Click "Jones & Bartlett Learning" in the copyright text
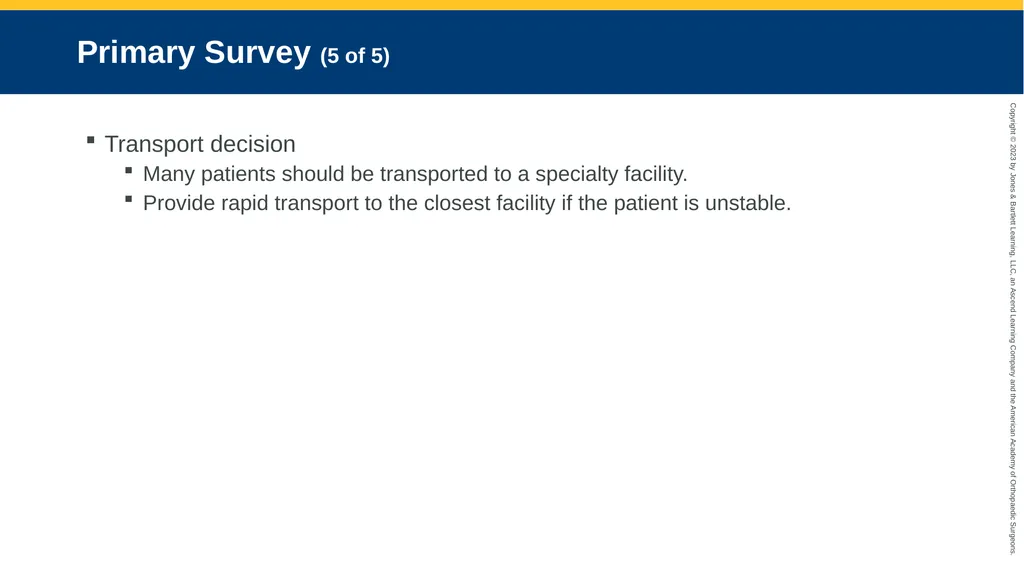 pos(1013,214)
